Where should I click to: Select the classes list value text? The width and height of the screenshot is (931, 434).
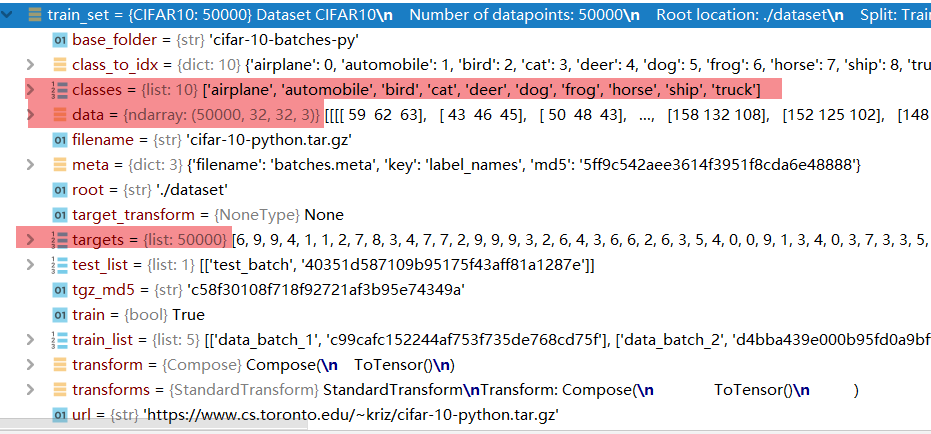click(482, 90)
